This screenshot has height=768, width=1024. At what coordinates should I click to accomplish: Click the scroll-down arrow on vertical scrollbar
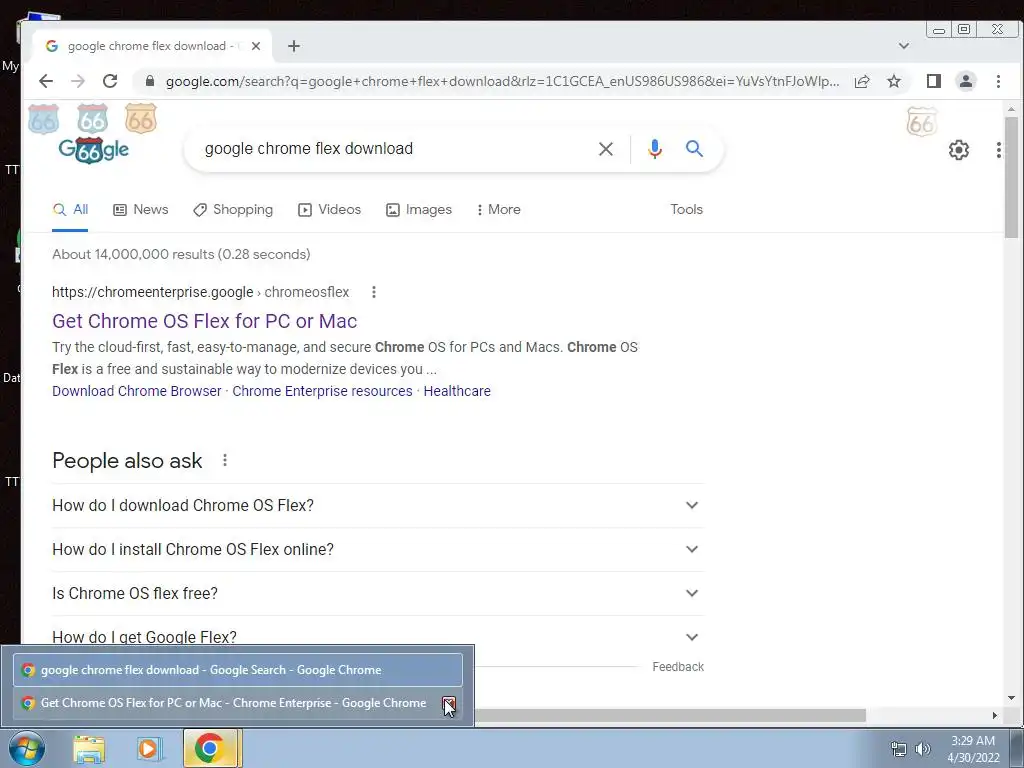click(1011, 698)
